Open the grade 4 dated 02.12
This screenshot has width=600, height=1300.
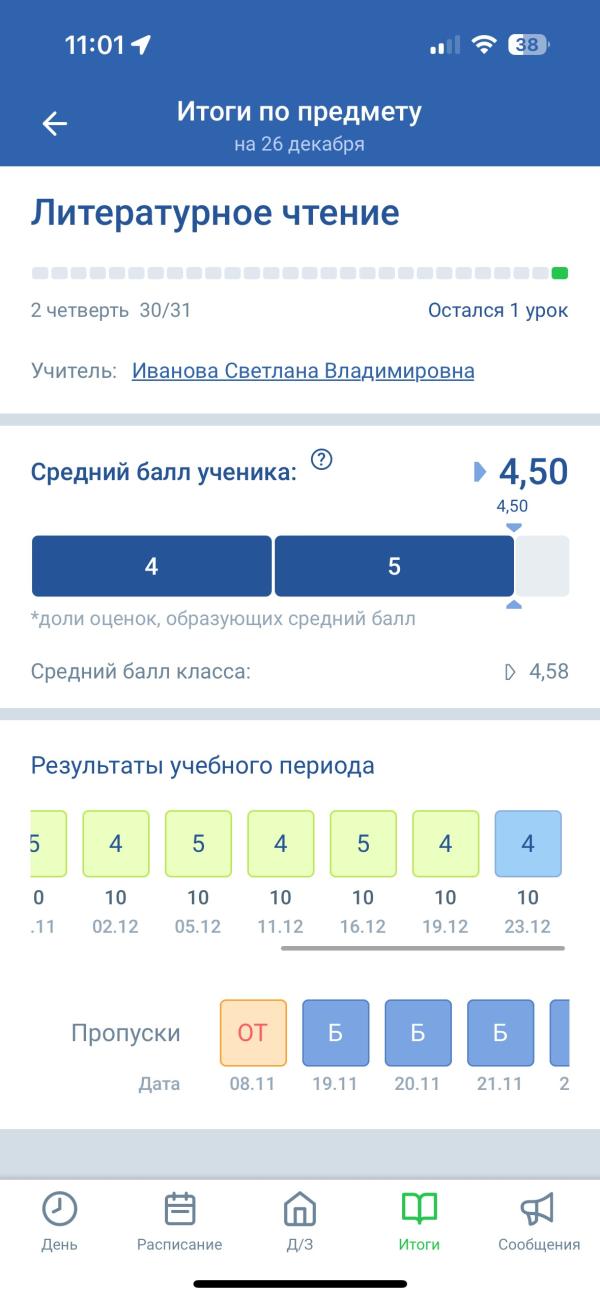(116, 844)
